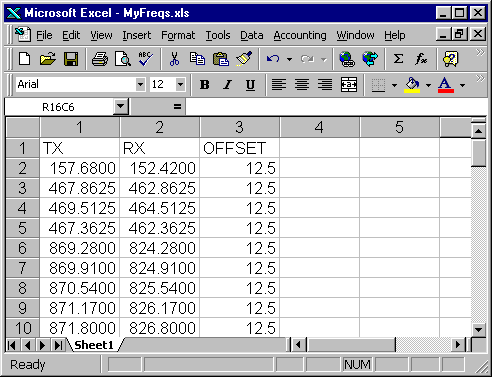Paste from clipboard icon
The image size is (492, 377).
click(220, 60)
